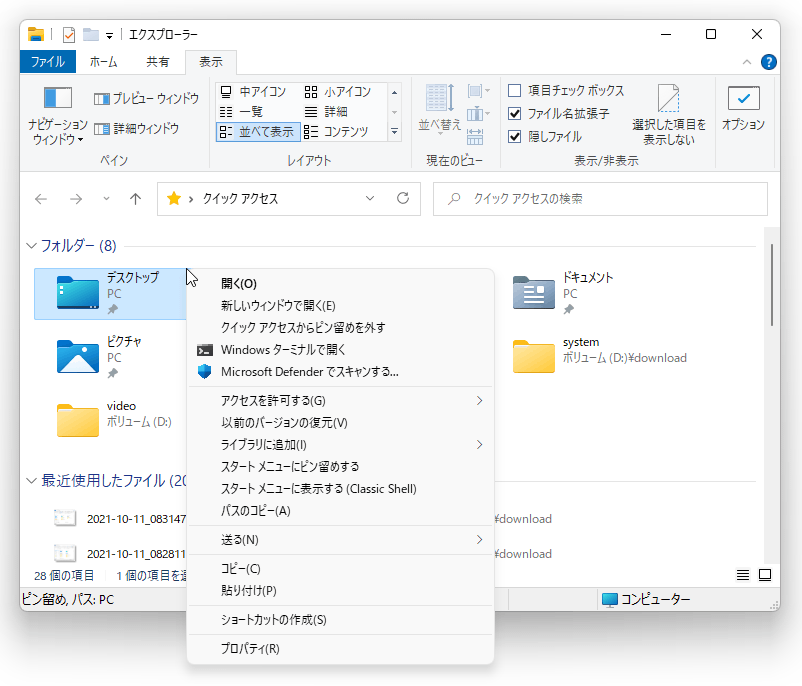This screenshot has height=686, width=802.
Task: Select the 表示 tab
Action: [x=211, y=62]
